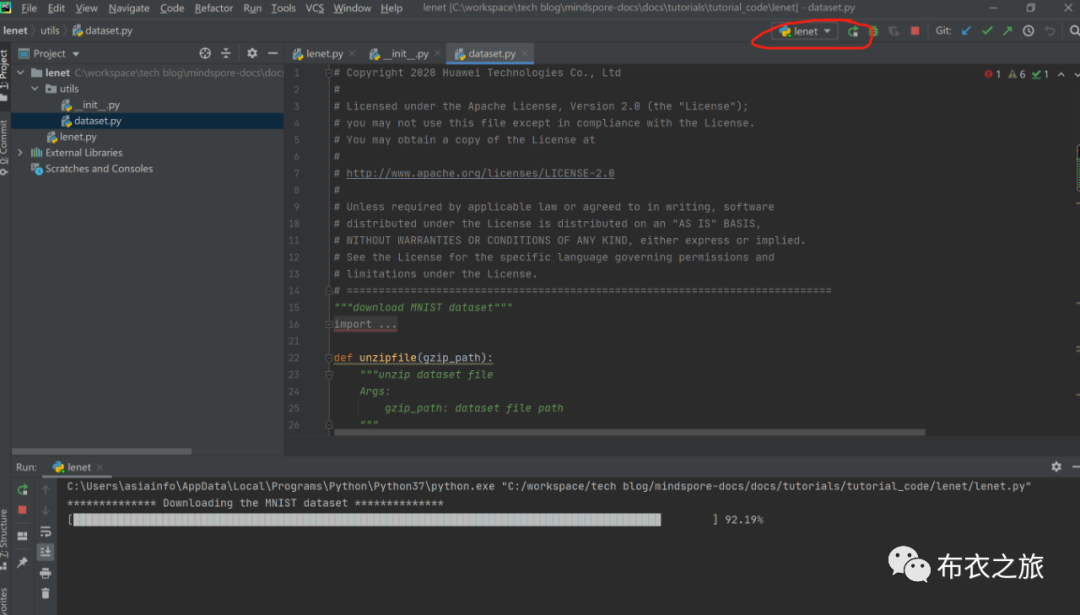Click Down the stack trace arrow
The image size is (1080, 615).
45,510
